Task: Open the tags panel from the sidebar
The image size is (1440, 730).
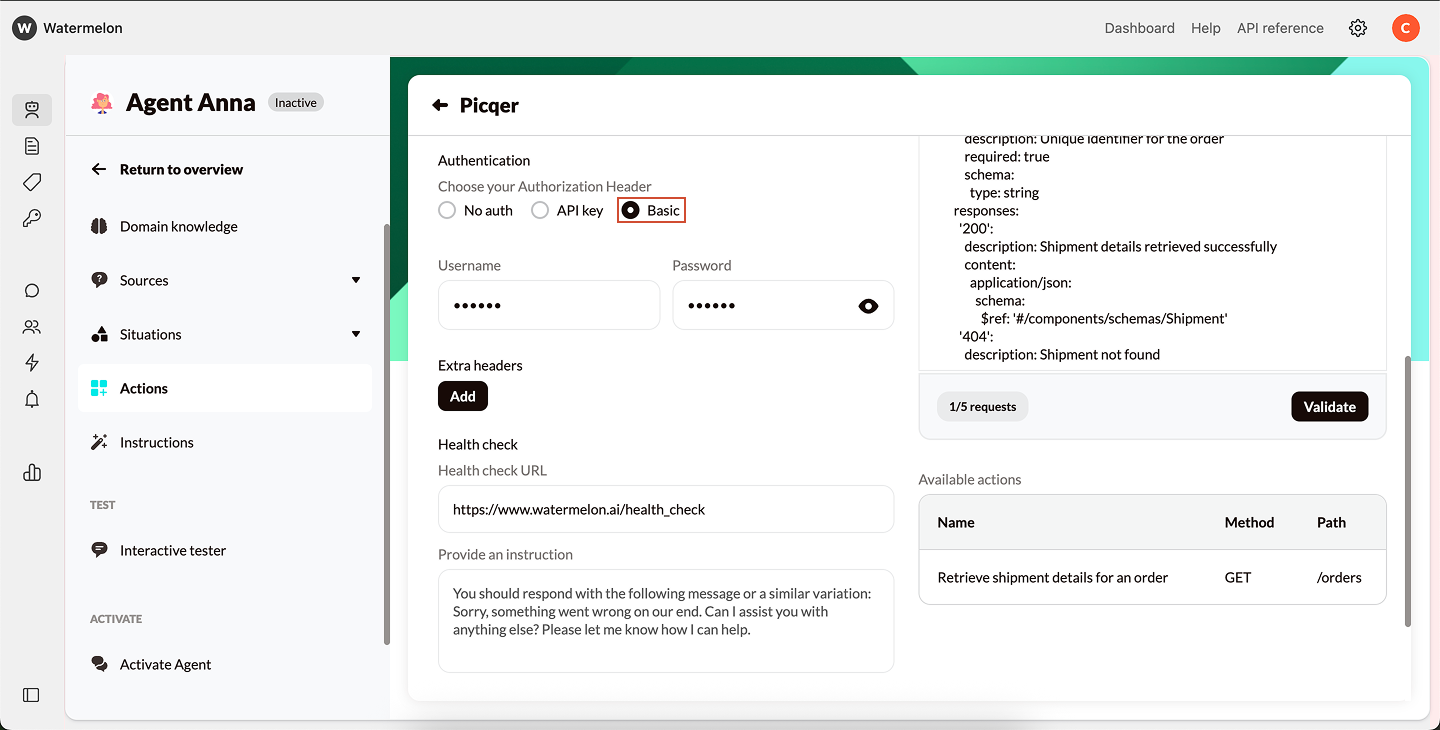Action: pos(31,182)
